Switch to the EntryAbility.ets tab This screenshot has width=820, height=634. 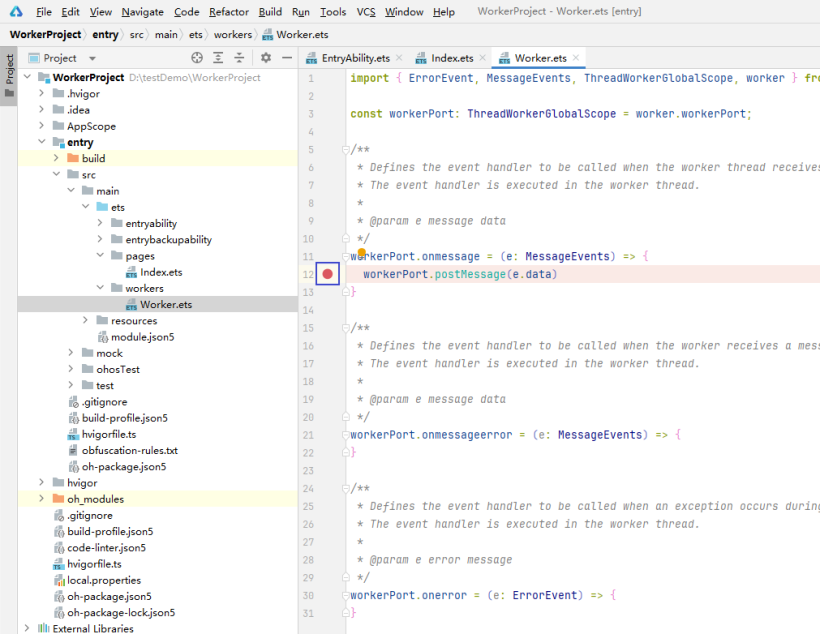click(355, 58)
